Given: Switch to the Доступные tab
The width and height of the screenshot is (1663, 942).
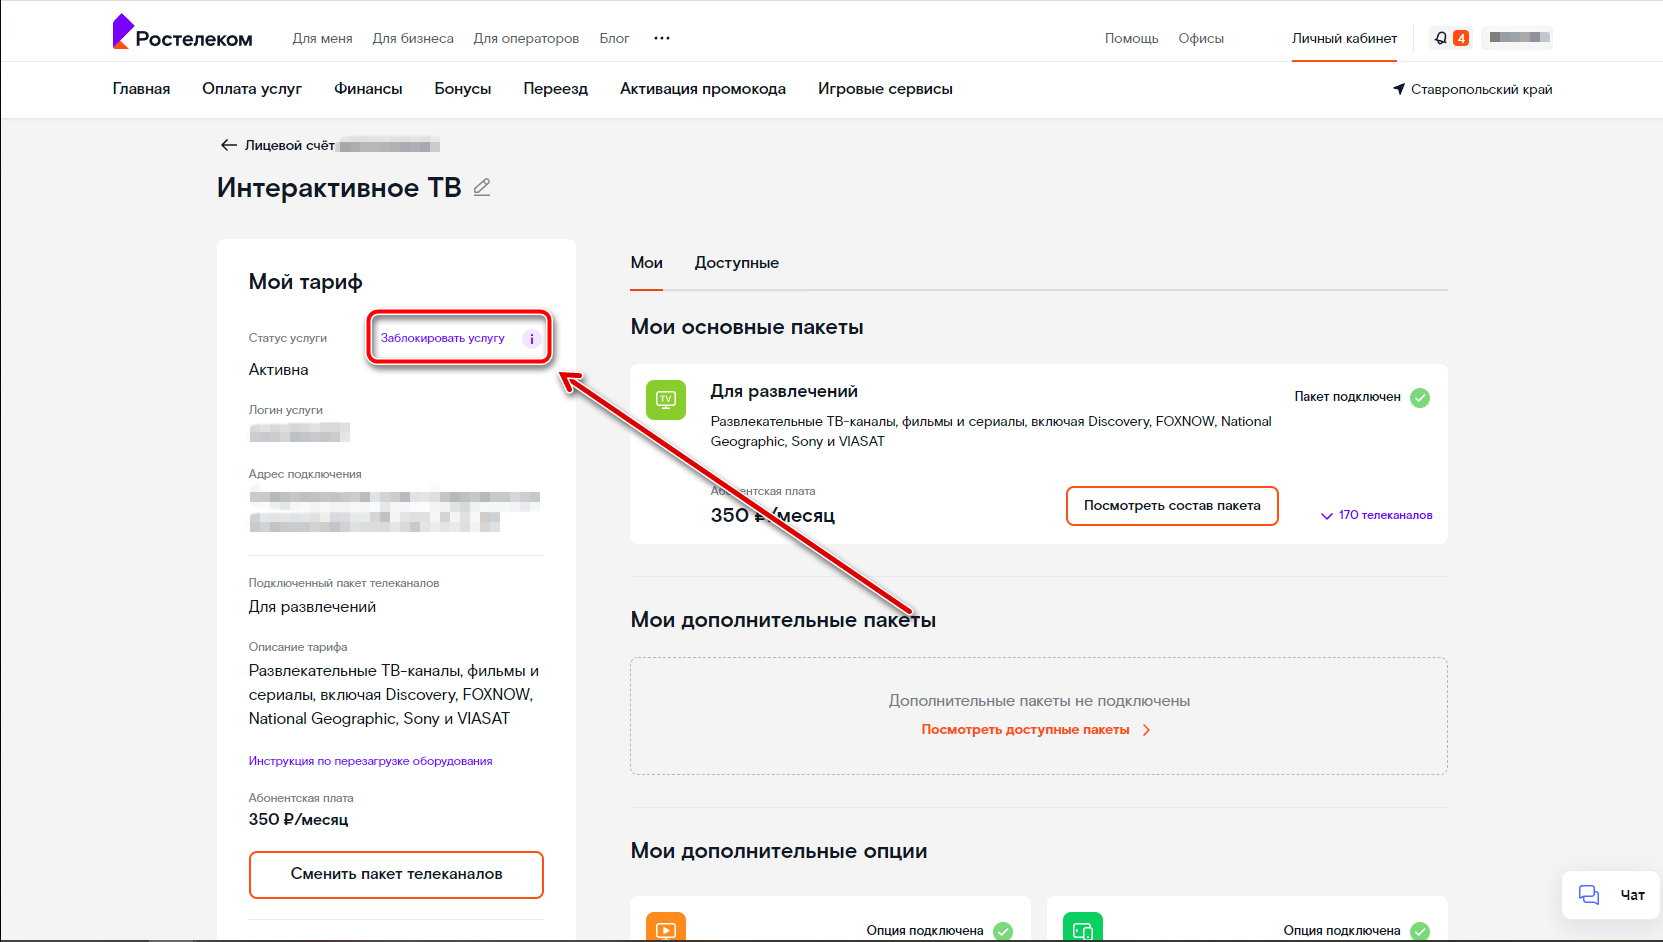Looking at the screenshot, I should [x=737, y=263].
